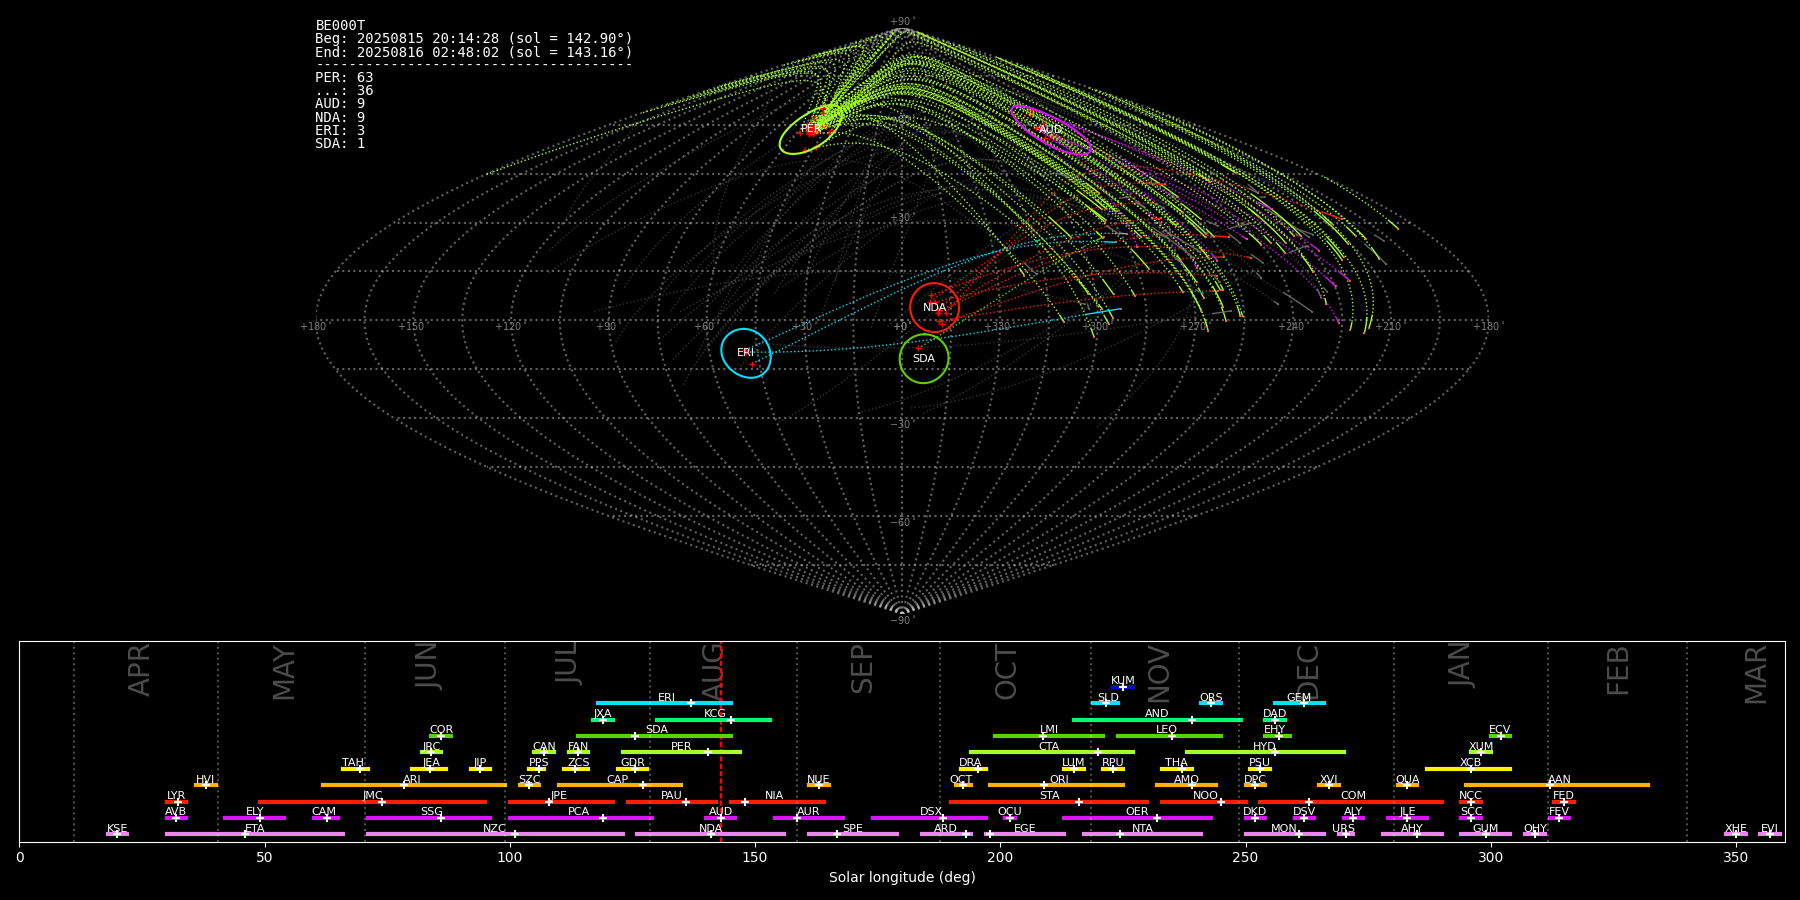This screenshot has height=900, width=1800.
Task: Select legend entry PER: 63
Action: pos(344,77)
